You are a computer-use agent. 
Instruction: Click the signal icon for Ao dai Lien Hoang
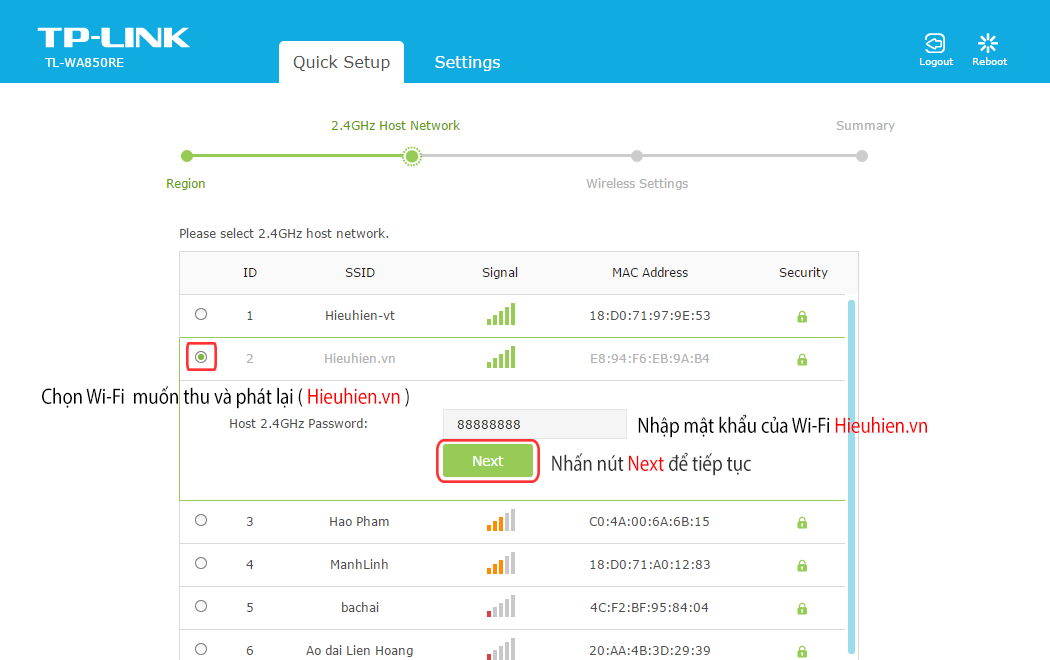pos(500,648)
